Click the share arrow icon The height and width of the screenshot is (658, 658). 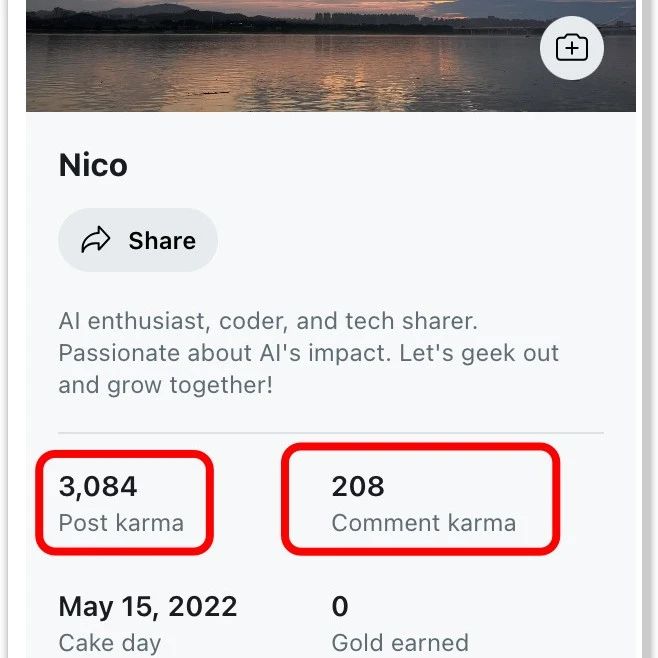(x=96, y=240)
